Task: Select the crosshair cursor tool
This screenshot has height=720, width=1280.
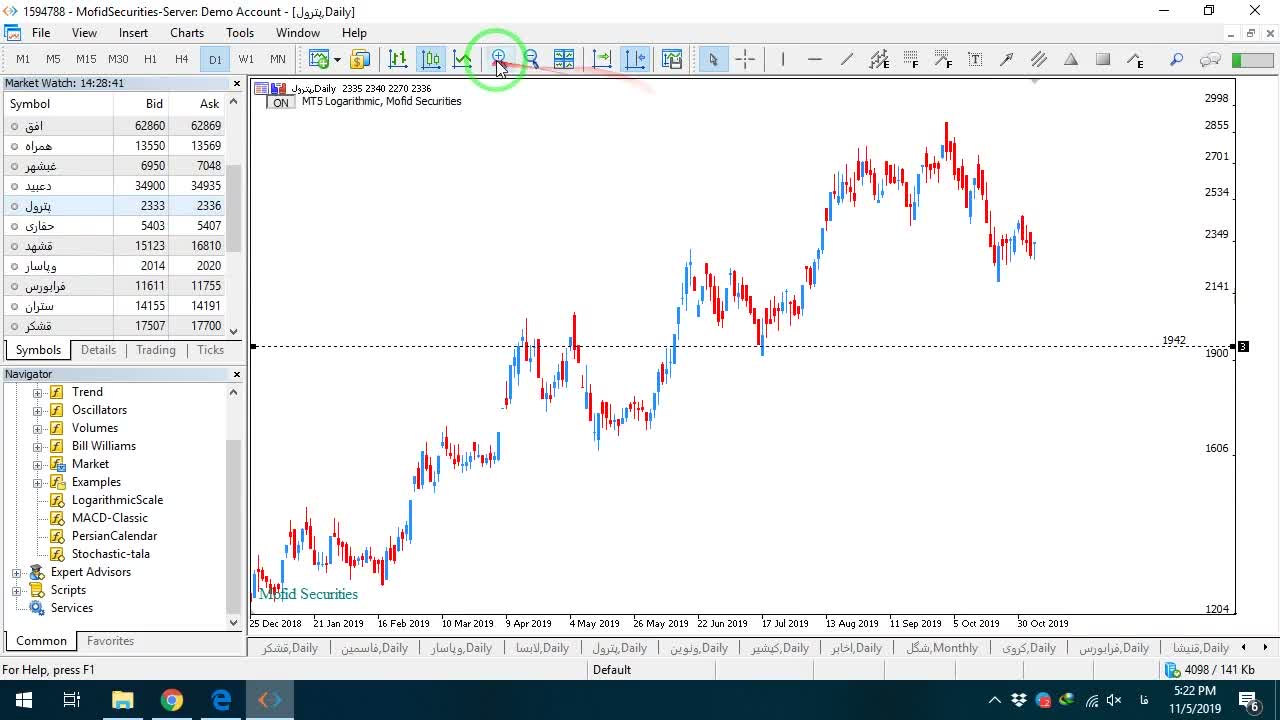Action: tap(745, 59)
